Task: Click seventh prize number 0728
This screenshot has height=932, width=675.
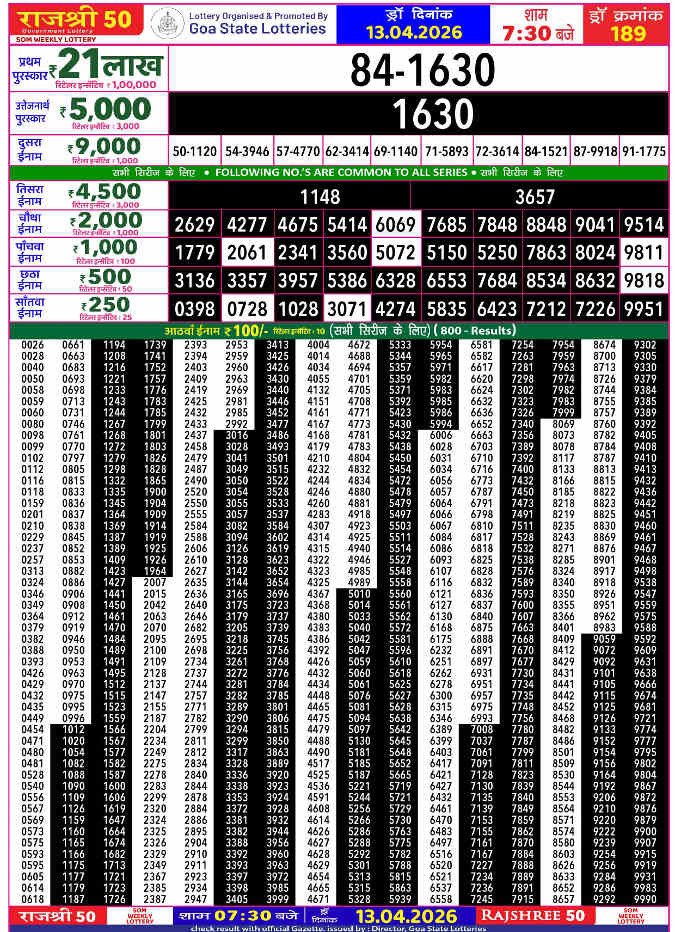Action: coord(247,308)
